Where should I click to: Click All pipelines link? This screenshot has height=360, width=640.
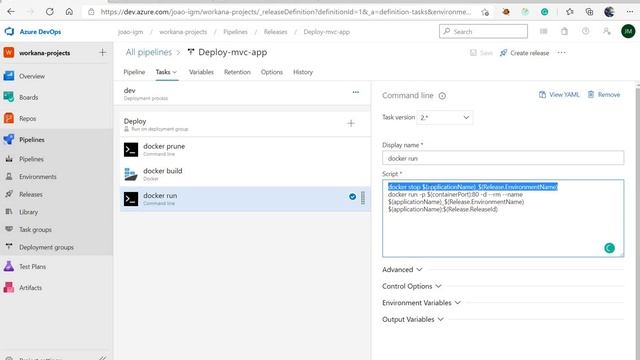tap(149, 52)
